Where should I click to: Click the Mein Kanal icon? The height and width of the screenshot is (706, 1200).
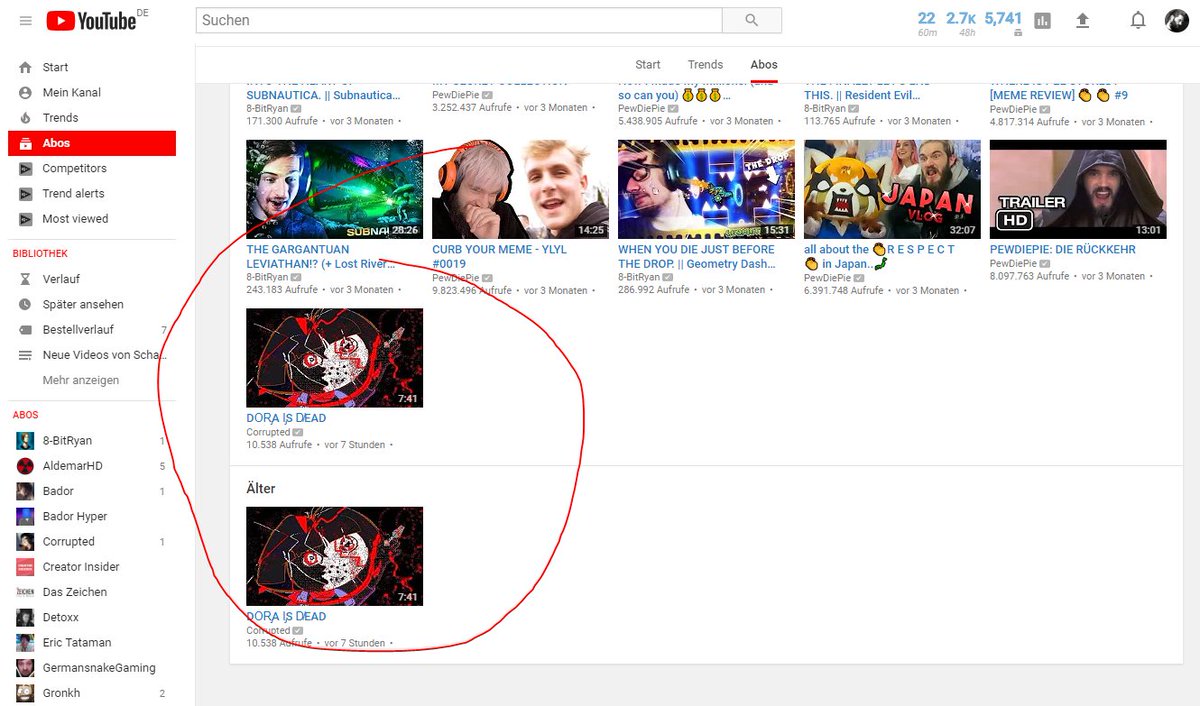[x=25, y=92]
